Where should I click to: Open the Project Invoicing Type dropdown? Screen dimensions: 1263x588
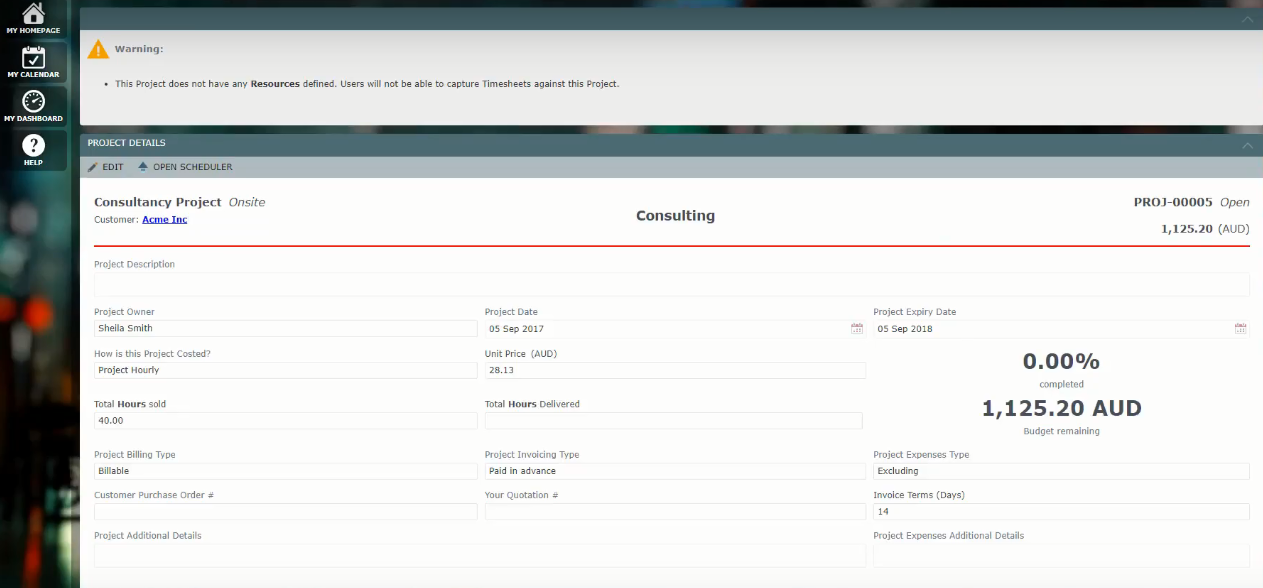pos(675,470)
